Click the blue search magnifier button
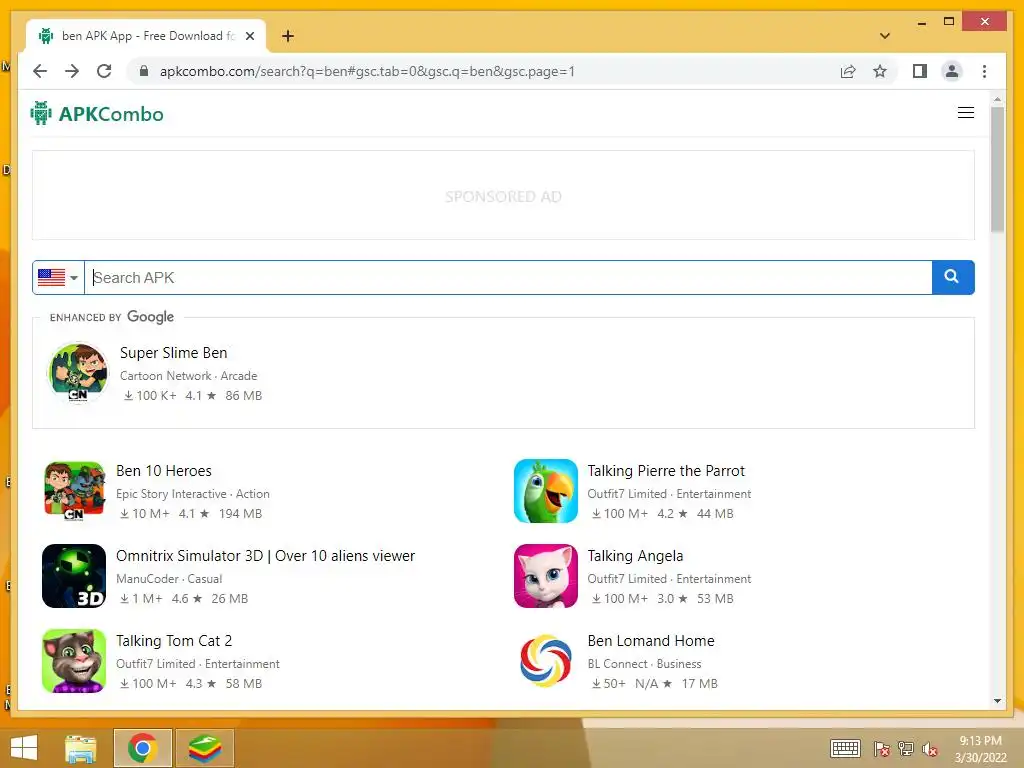 click(953, 278)
